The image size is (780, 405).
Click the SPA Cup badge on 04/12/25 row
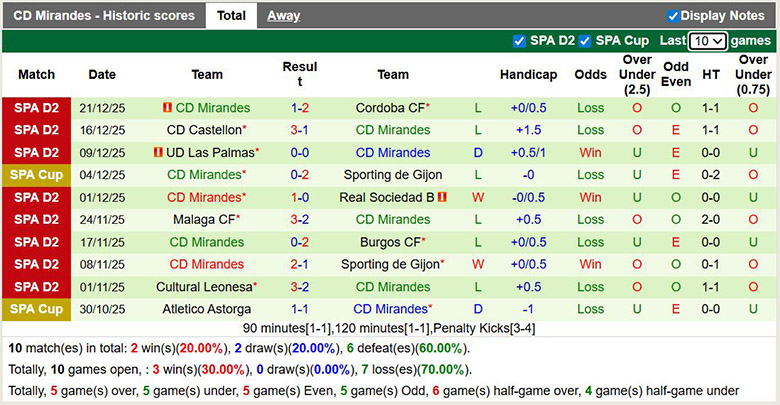coord(36,175)
